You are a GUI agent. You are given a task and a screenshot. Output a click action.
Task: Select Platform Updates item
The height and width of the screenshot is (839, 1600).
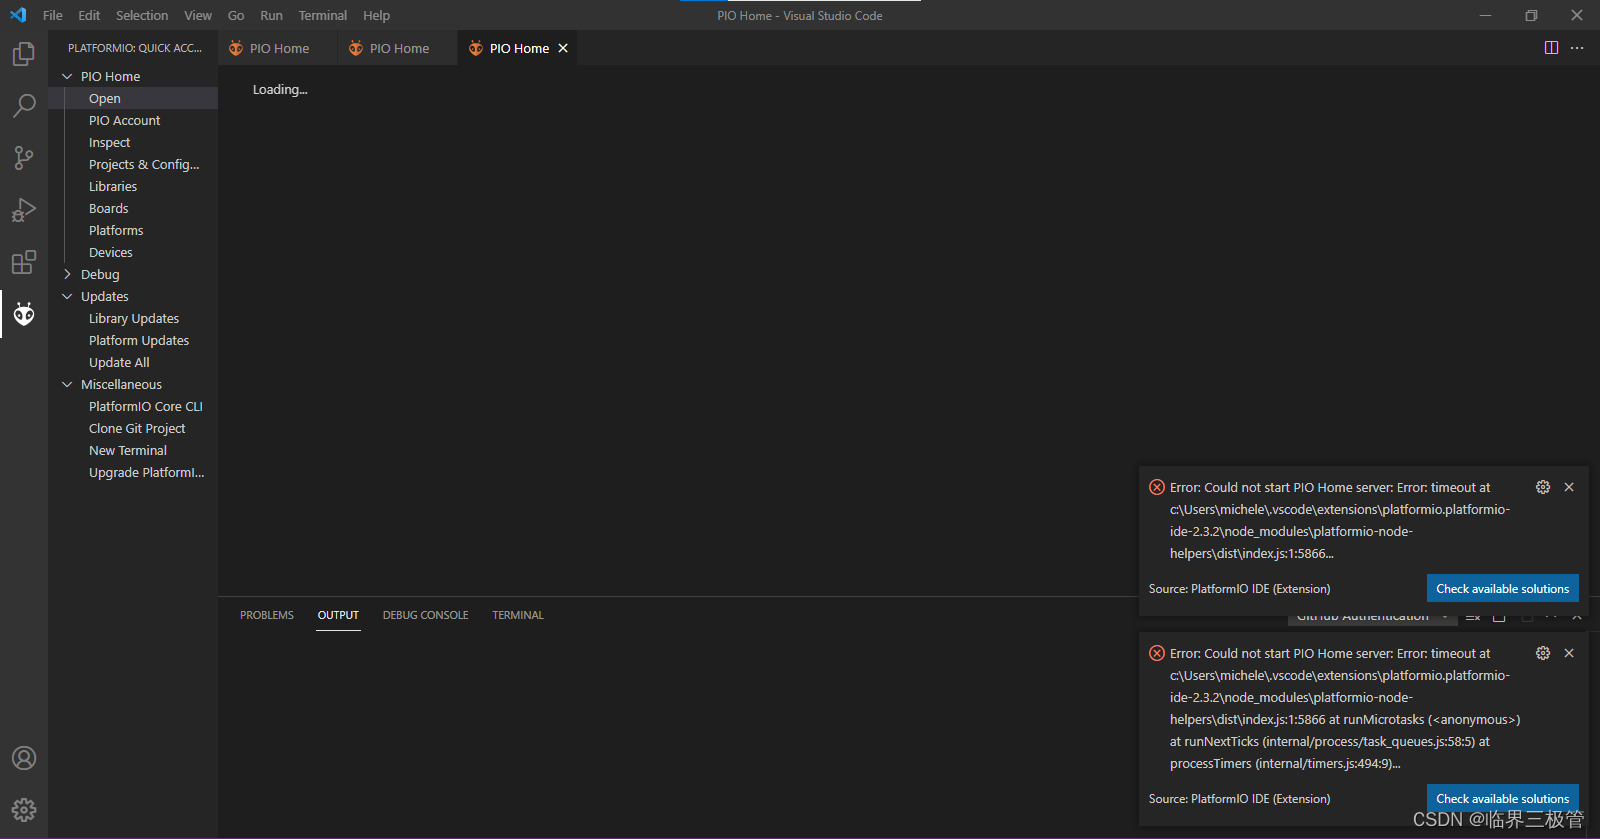pos(133,340)
